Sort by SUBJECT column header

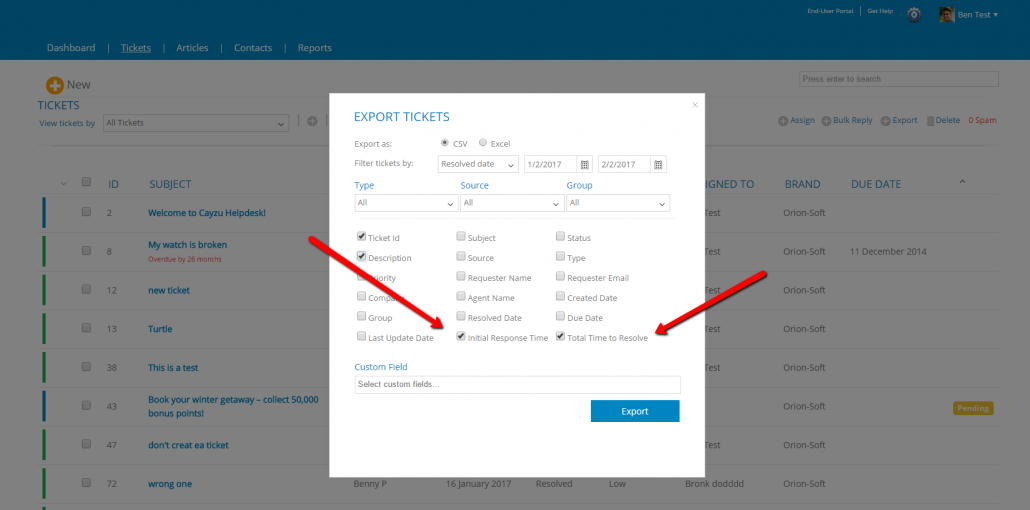click(170, 184)
